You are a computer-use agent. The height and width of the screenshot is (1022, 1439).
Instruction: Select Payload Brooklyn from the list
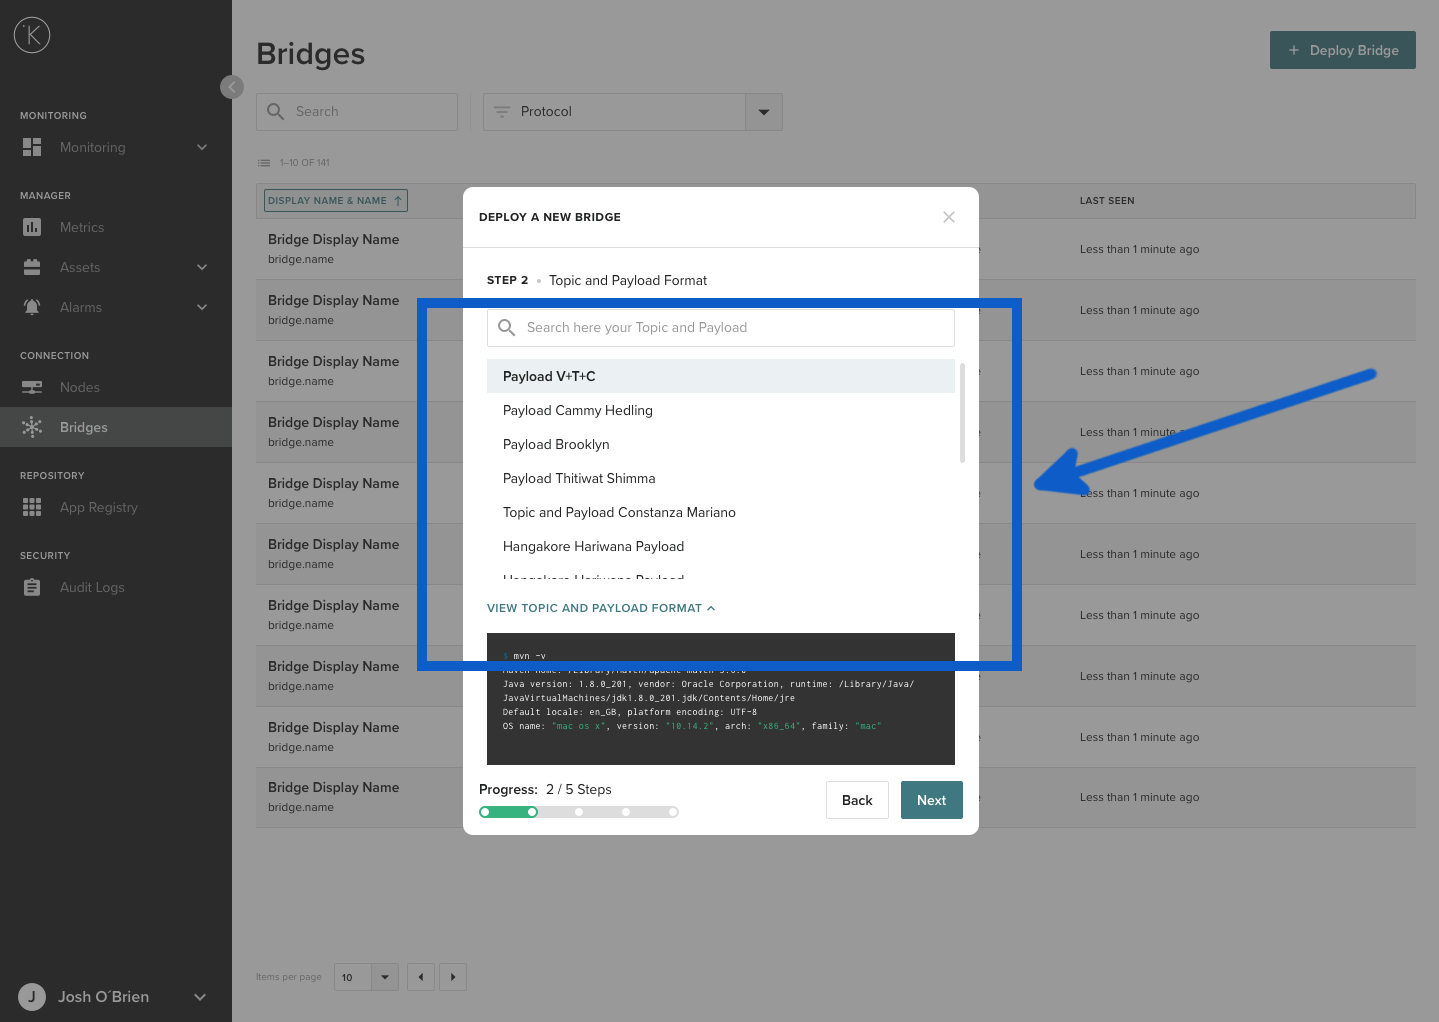point(556,444)
